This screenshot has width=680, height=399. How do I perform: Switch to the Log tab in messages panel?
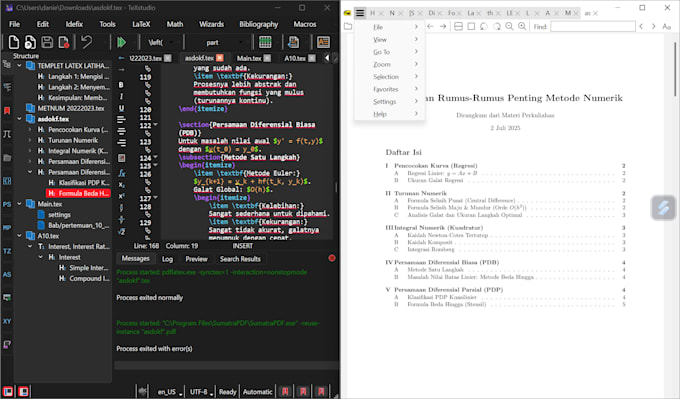[x=167, y=259]
